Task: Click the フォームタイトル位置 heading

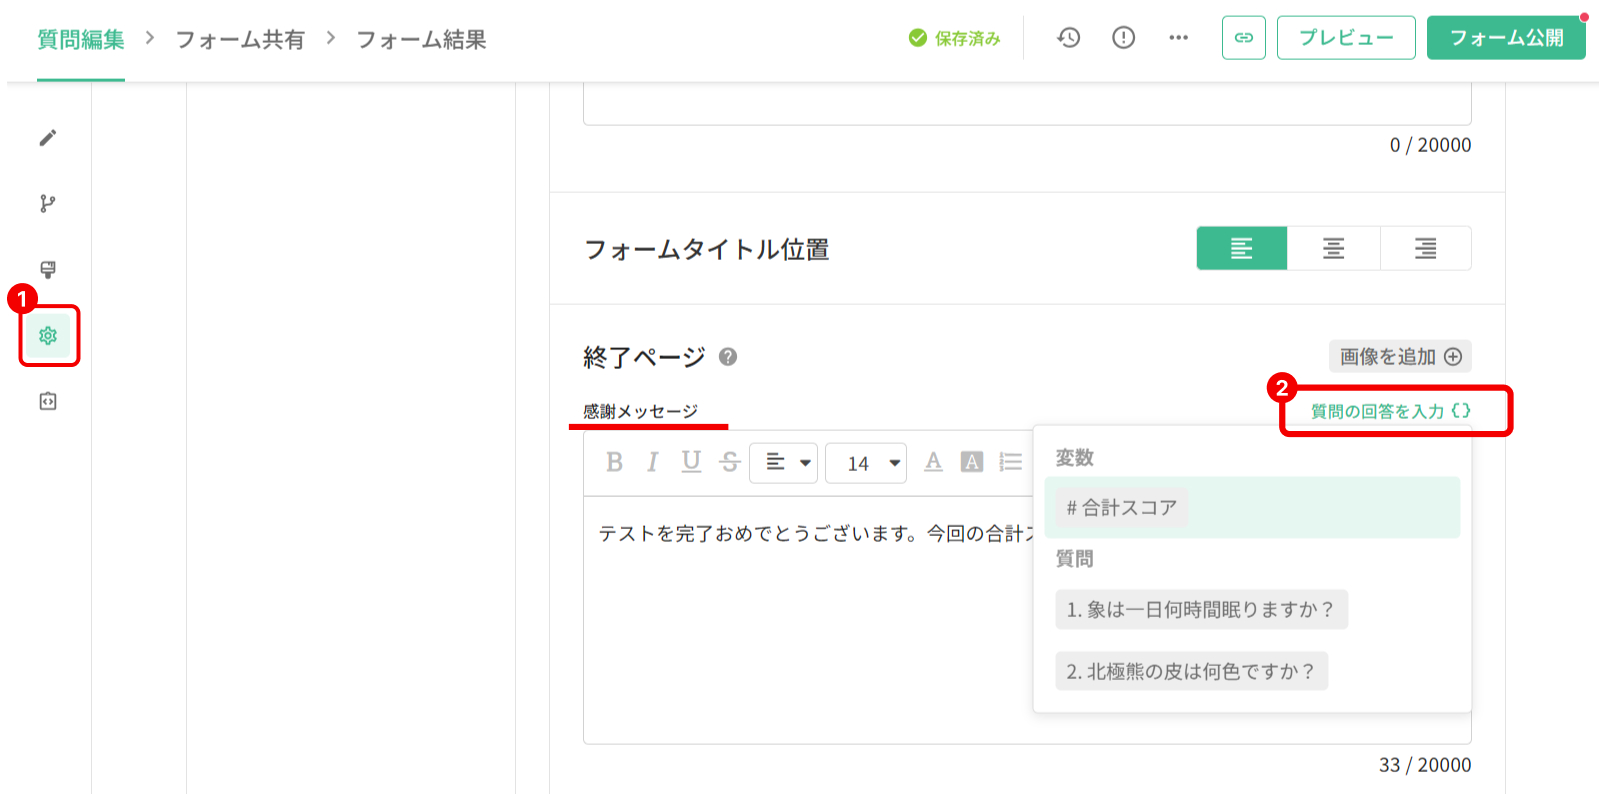Action: pyautogui.click(x=706, y=249)
